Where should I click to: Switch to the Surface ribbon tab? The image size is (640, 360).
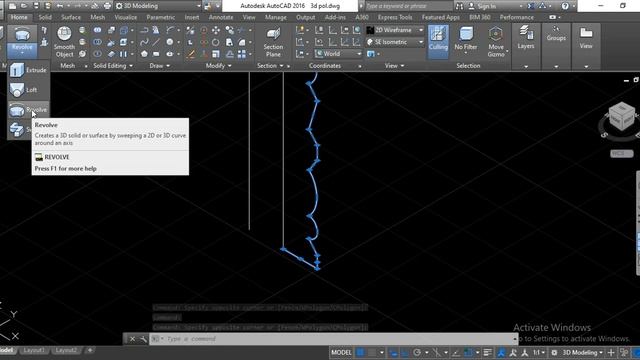[71, 17]
